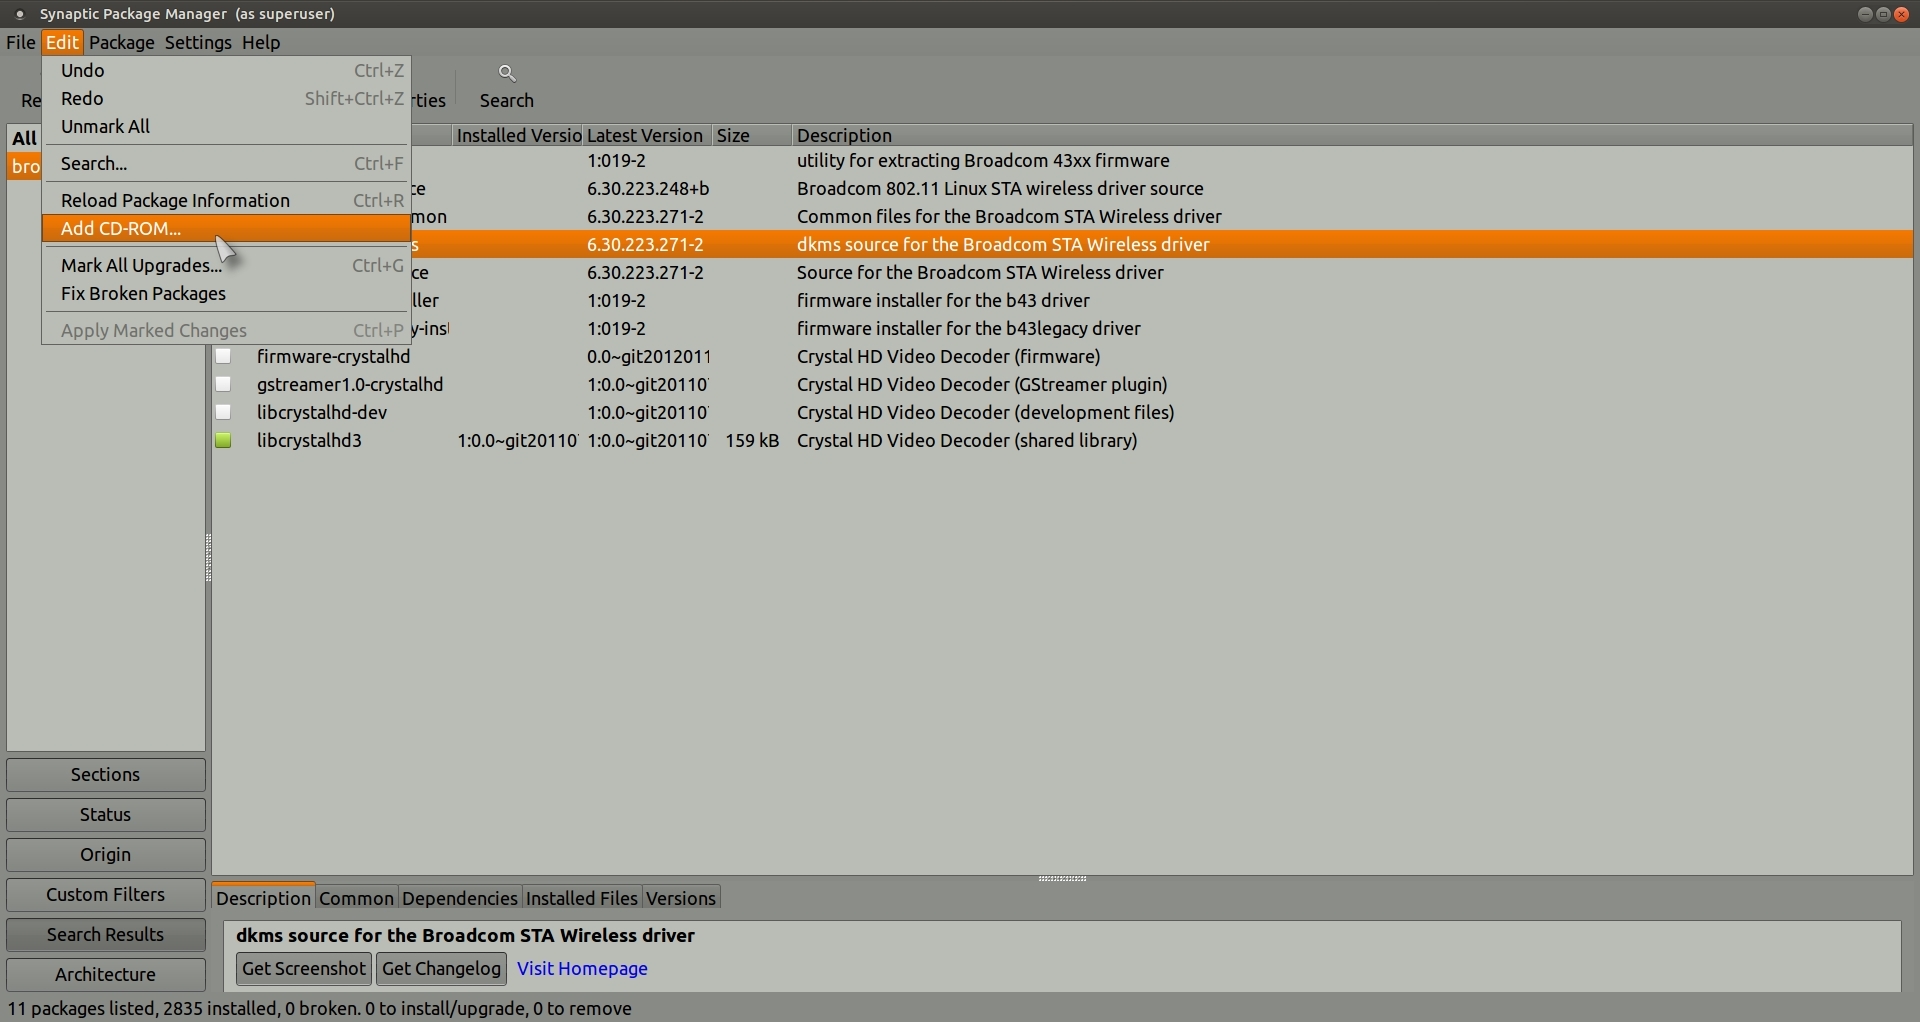1920x1022 pixels.
Task: Select Unmark All in the Edit menu
Action: pos(227,126)
